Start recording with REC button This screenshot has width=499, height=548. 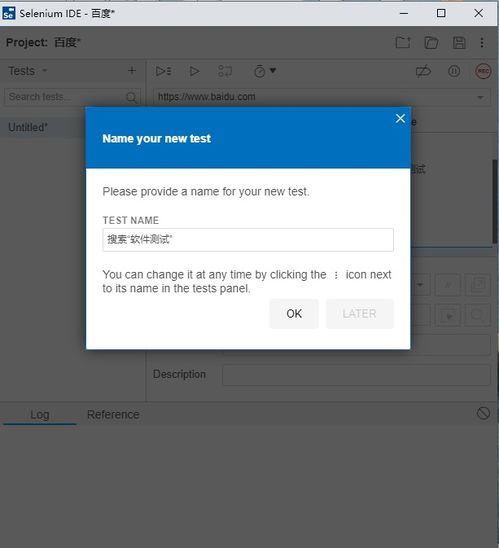[483, 71]
